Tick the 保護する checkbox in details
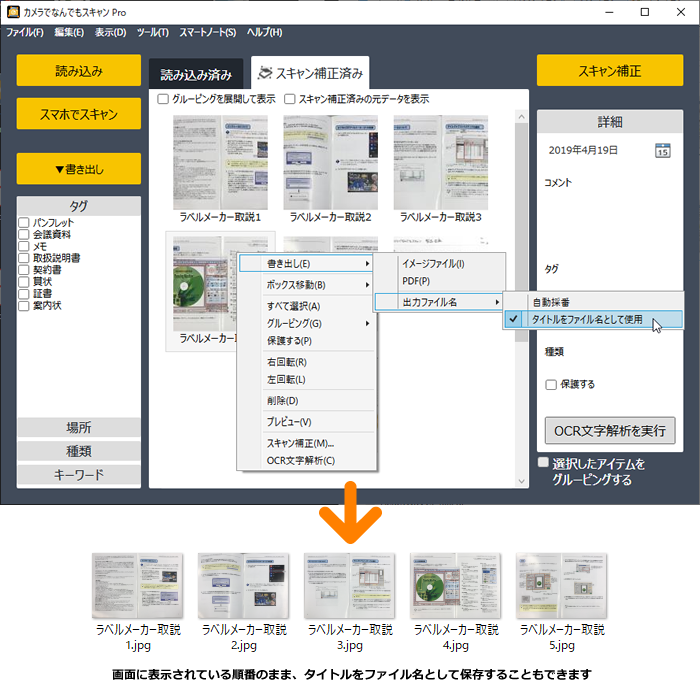700x687 pixels. point(551,384)
